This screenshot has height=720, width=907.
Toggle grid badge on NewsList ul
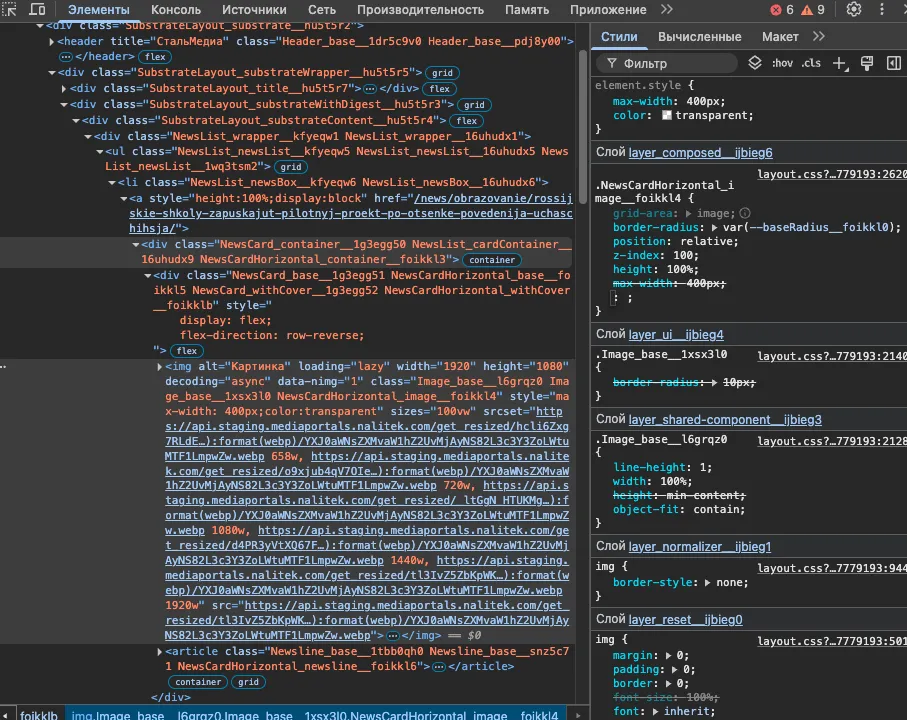[x=290, y=167]
